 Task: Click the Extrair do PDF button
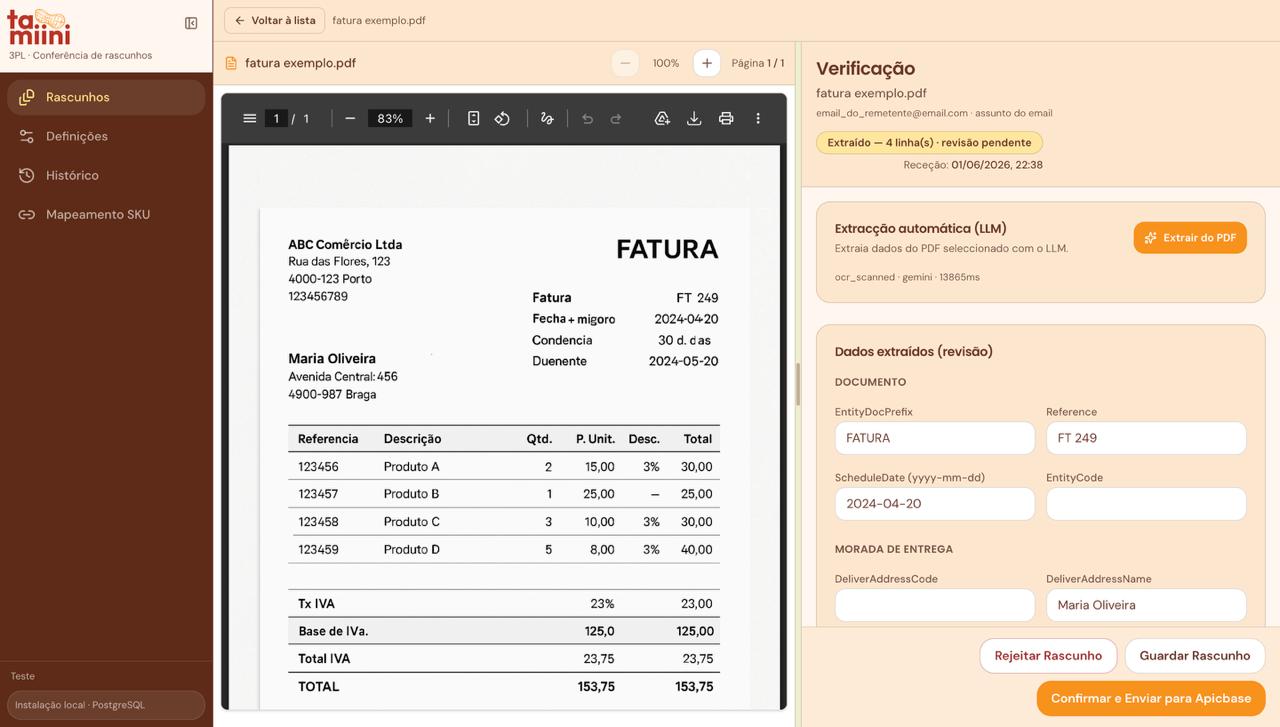pyautogui.click(x=1190, y=238)
